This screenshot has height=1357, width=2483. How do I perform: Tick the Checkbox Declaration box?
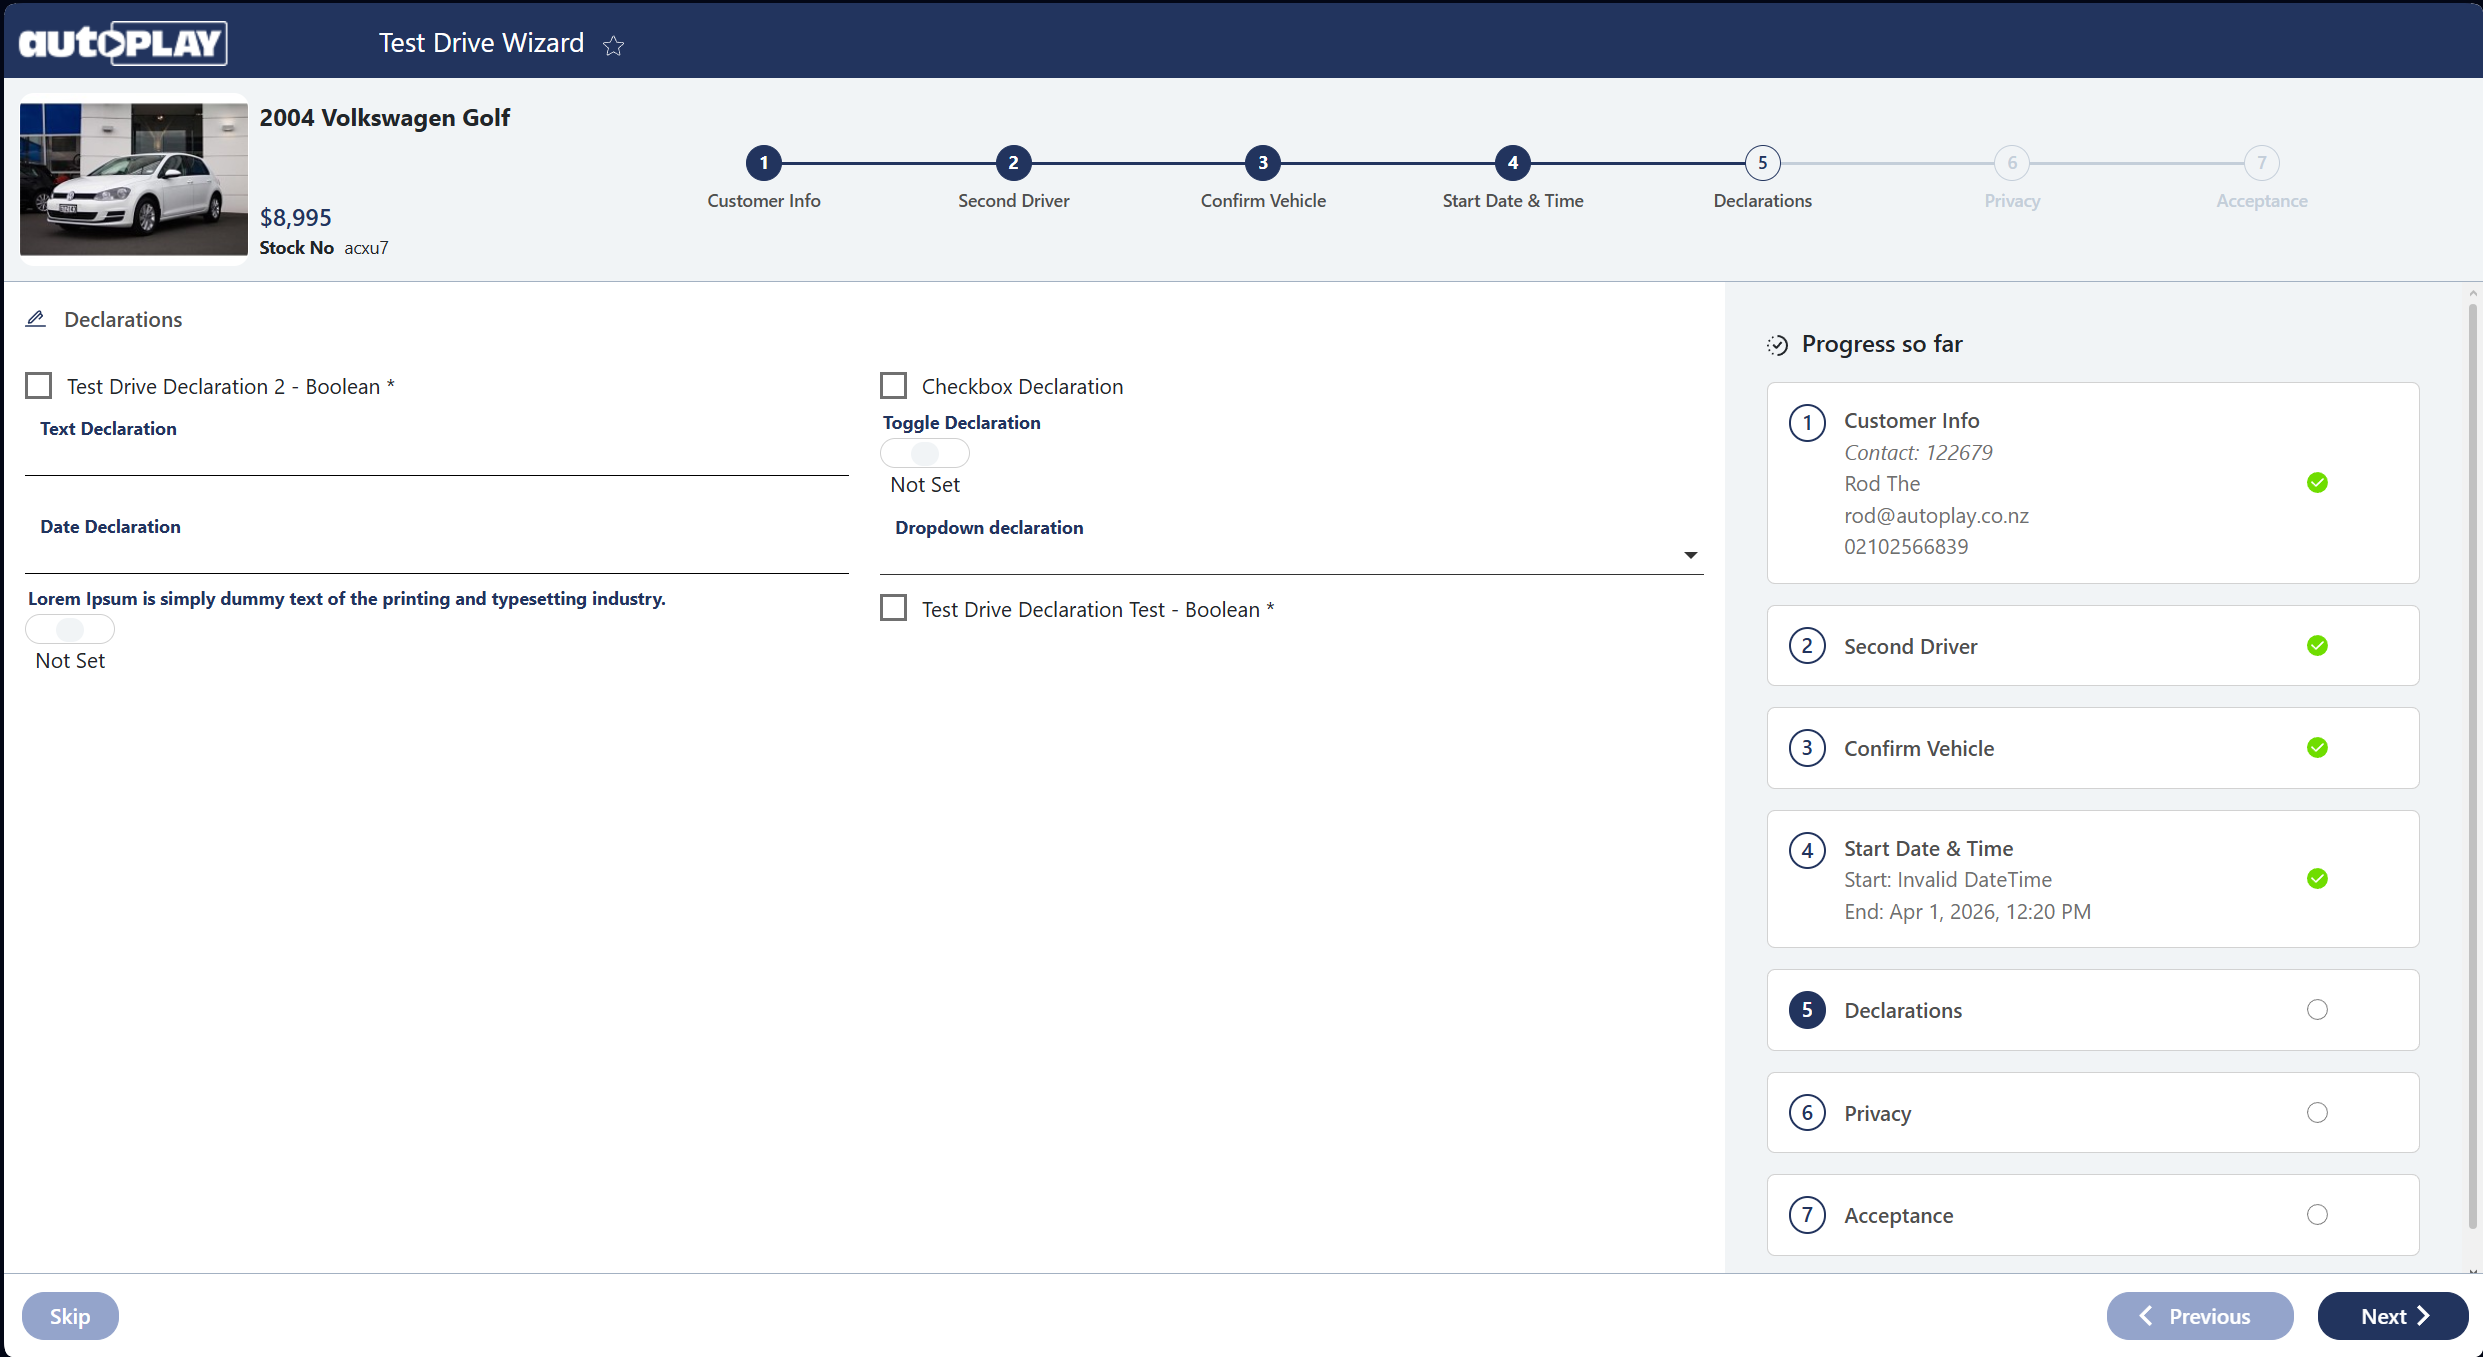[893, 386]
